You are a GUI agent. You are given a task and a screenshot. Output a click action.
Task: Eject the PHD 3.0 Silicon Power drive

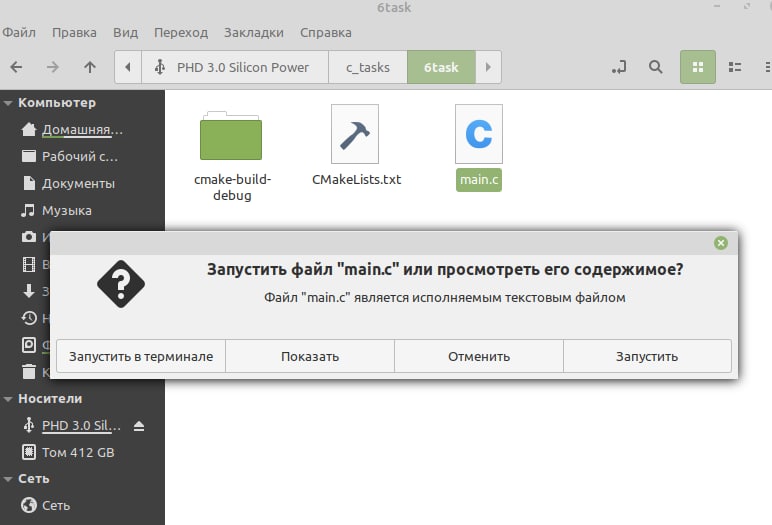(x=139, y=426)
